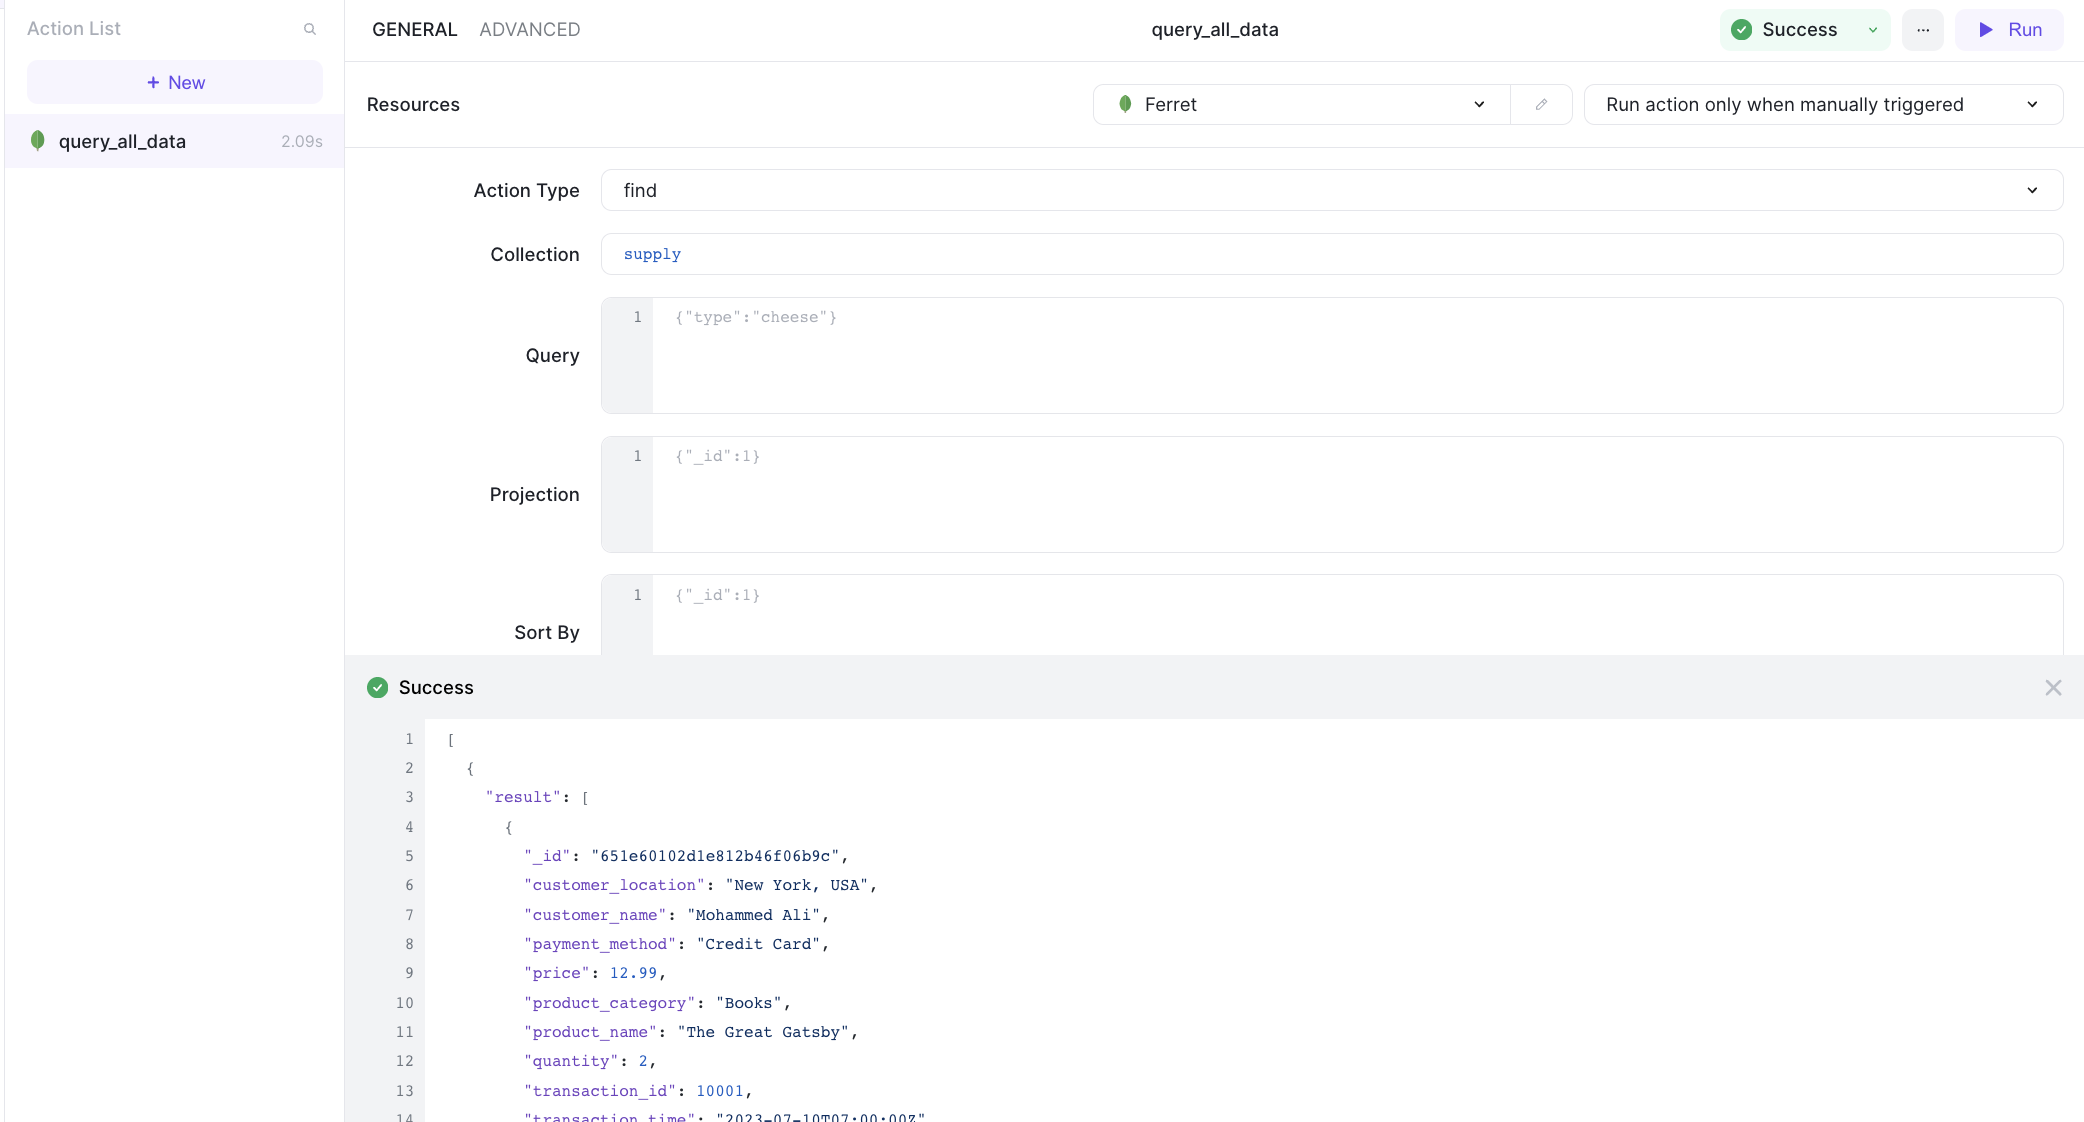Click query_all_data in the Action List
The width and height of the screenshot is (2084, 1122).
click(122, 140)
